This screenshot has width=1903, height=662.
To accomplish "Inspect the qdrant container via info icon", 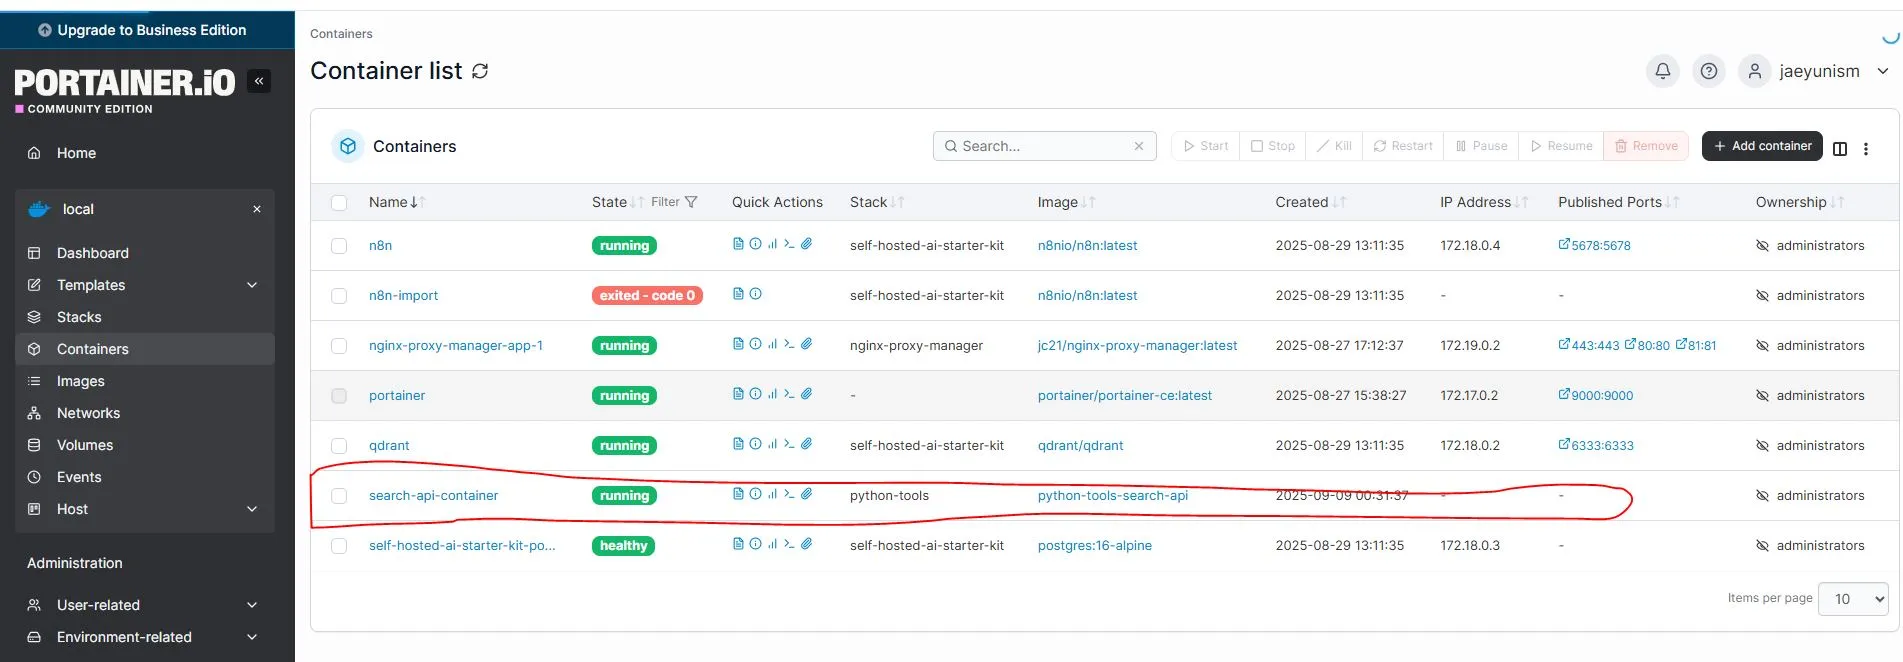I will point(755,444).
